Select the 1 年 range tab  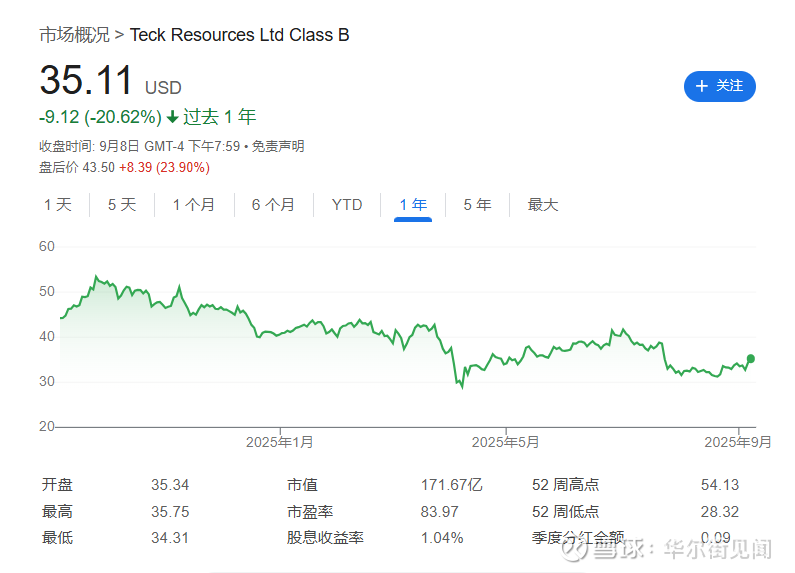[413, 205]
